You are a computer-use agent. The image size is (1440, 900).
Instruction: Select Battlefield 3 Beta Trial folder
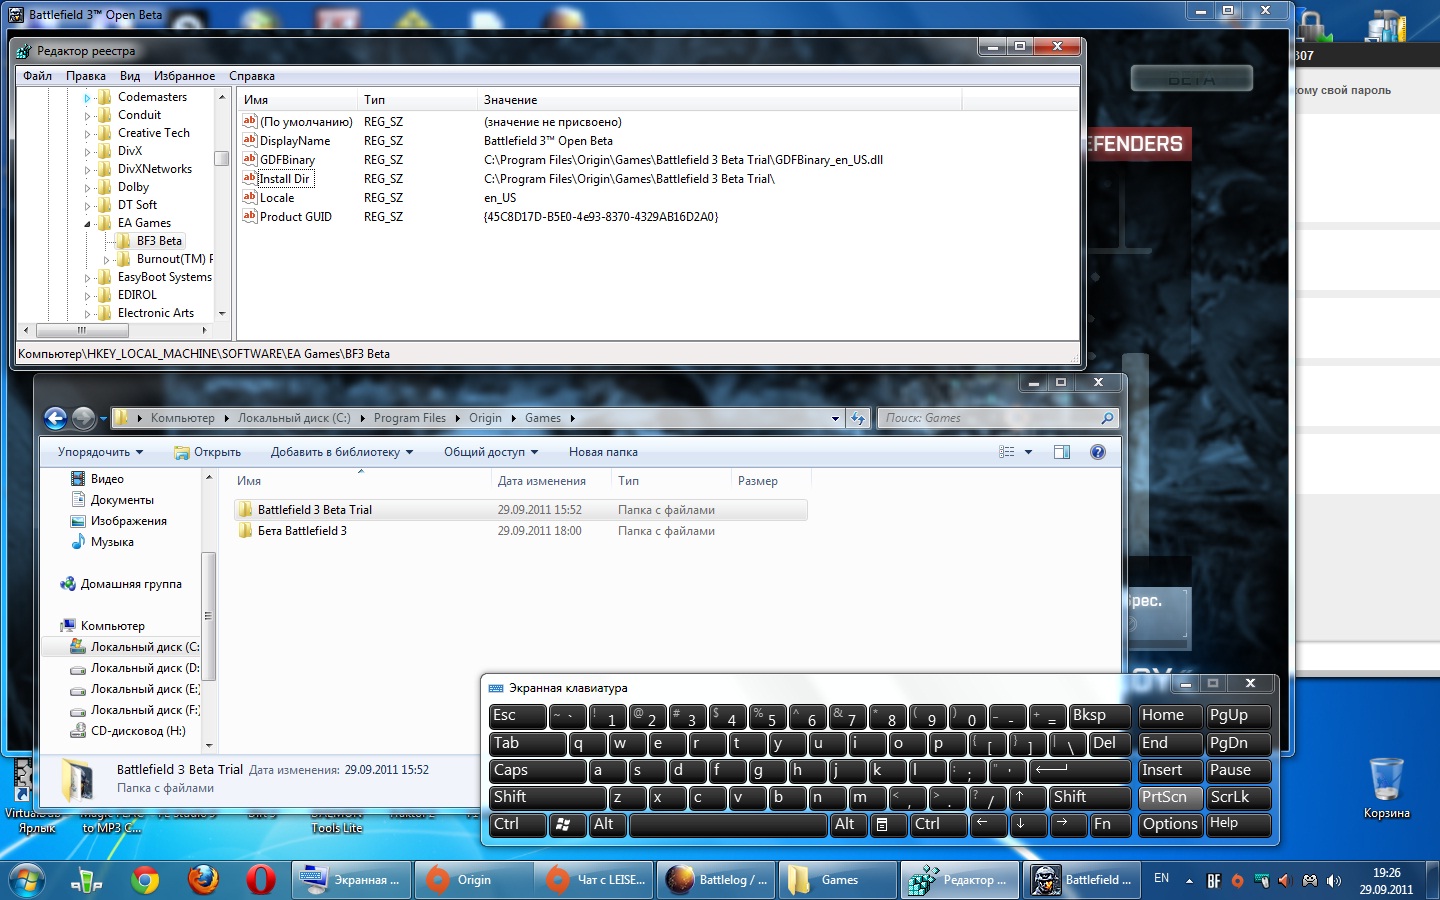[520, 510]
